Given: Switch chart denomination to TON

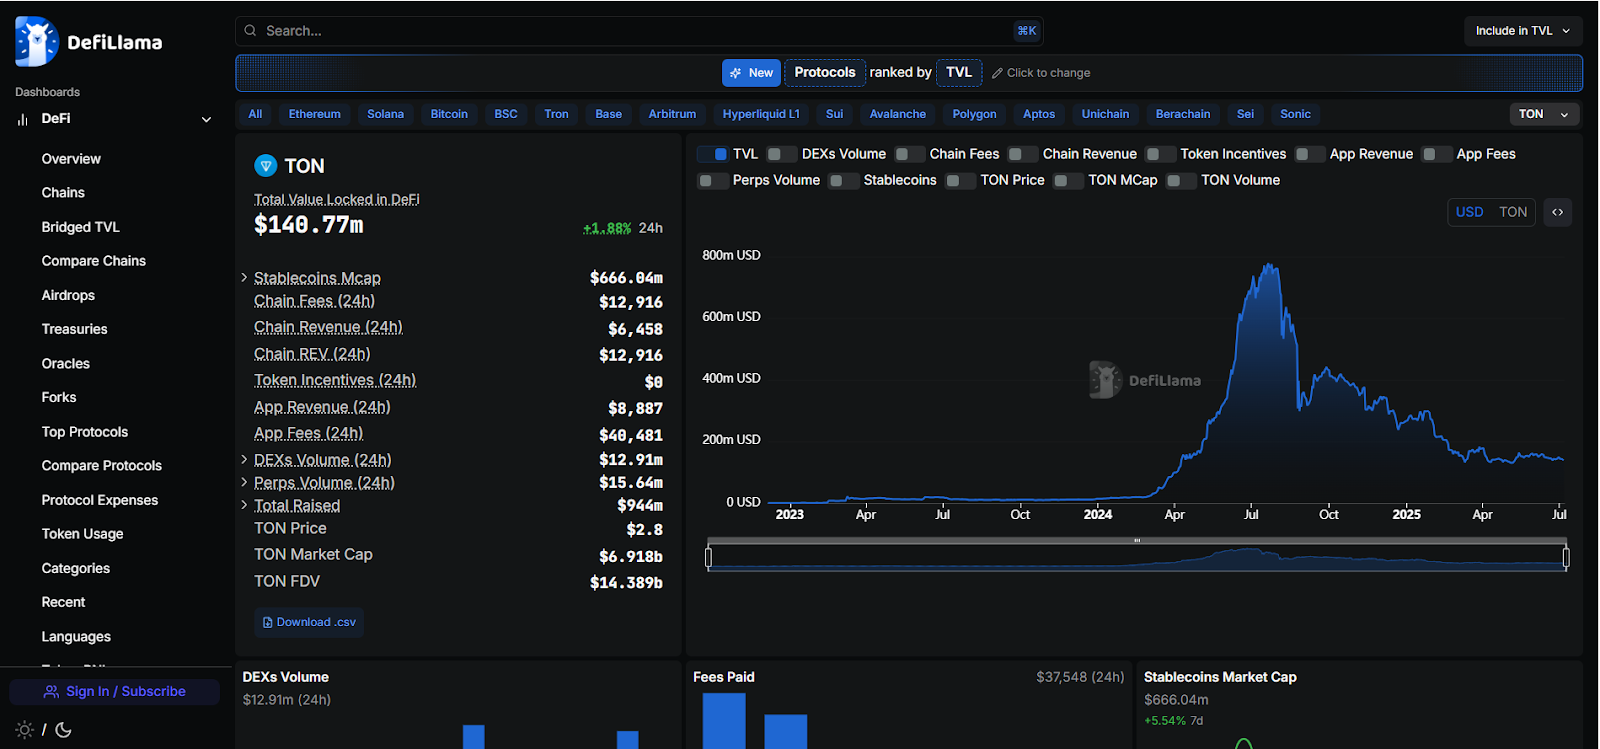Looking at the screenshot, I should pos(1513,212).
